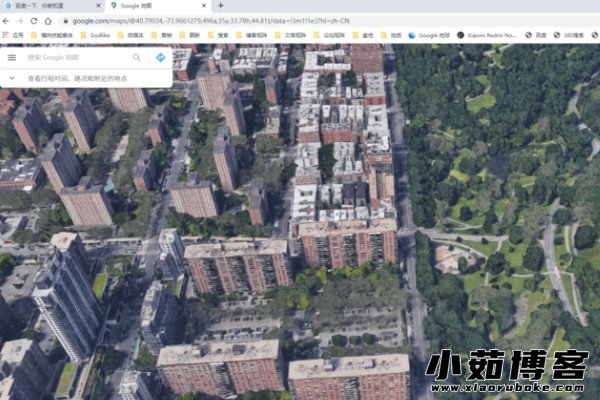
Task: Open the Google Maps hamburger menu
Action: click(12, 57)
